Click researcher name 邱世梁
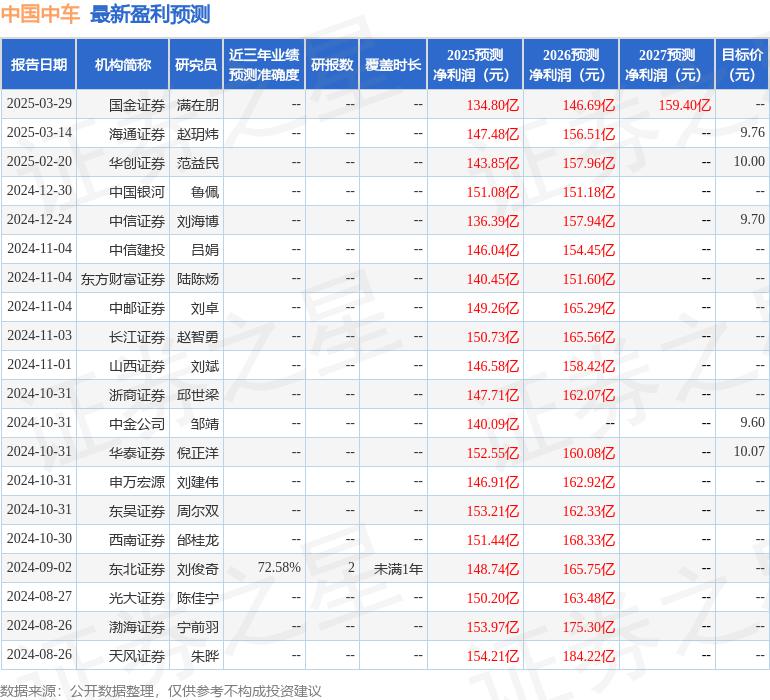 coord(198,395)
